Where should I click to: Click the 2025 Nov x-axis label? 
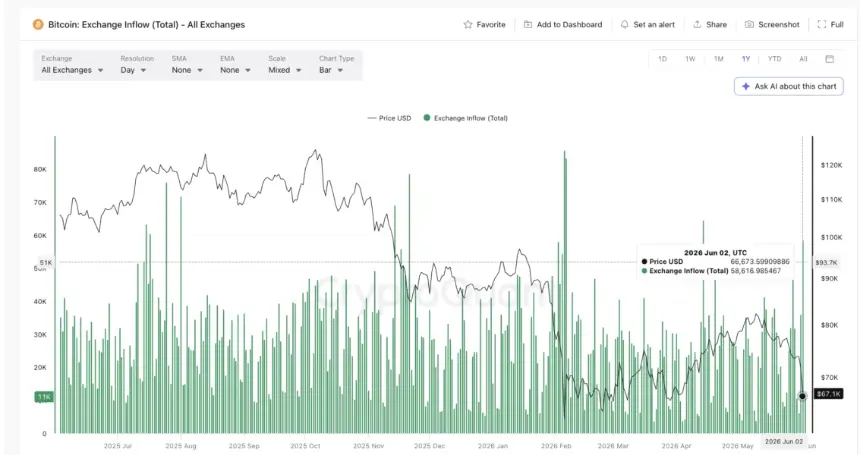click(x=369, y=446)
